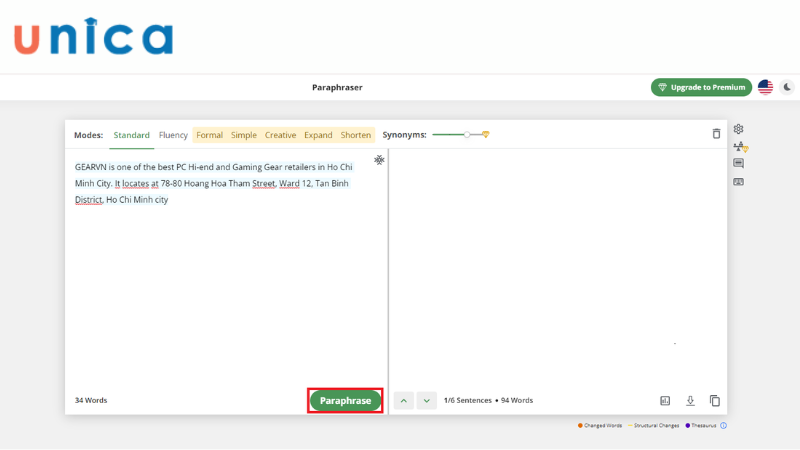Screen dimensions: 800x450
Task: Click the Upgrade to Premium button
Action: [701, 87]
